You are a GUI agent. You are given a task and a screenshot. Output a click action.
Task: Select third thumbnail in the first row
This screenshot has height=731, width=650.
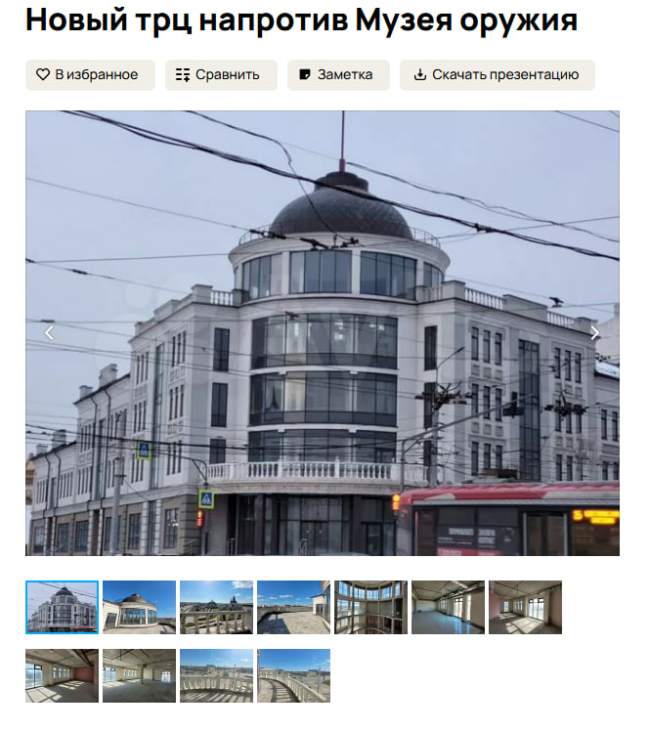(216, 607)
